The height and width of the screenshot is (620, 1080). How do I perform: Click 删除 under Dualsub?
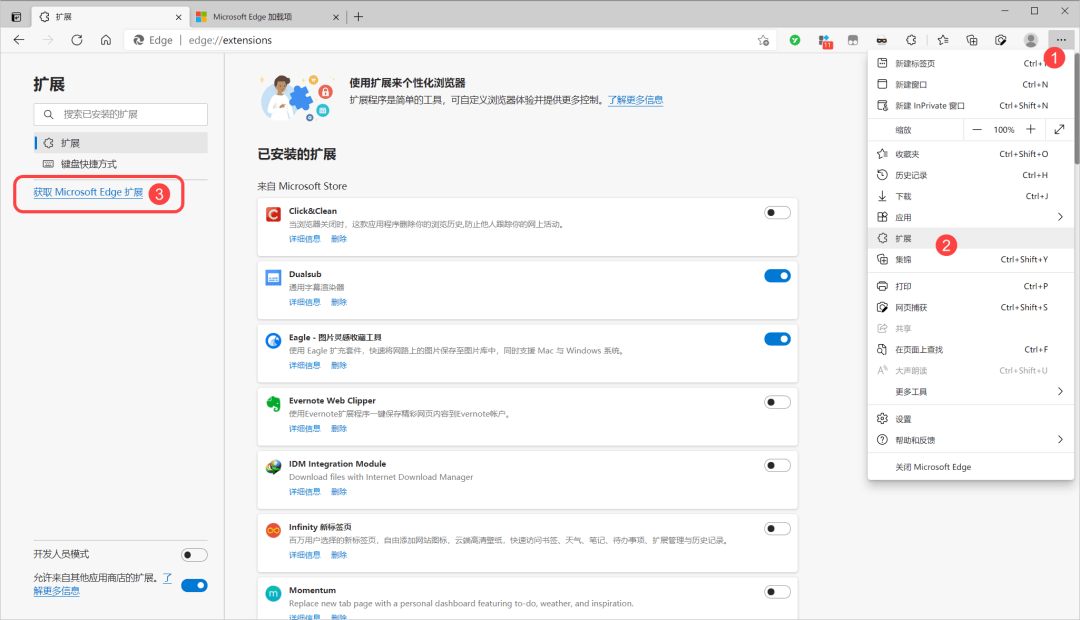pos(339,302)
